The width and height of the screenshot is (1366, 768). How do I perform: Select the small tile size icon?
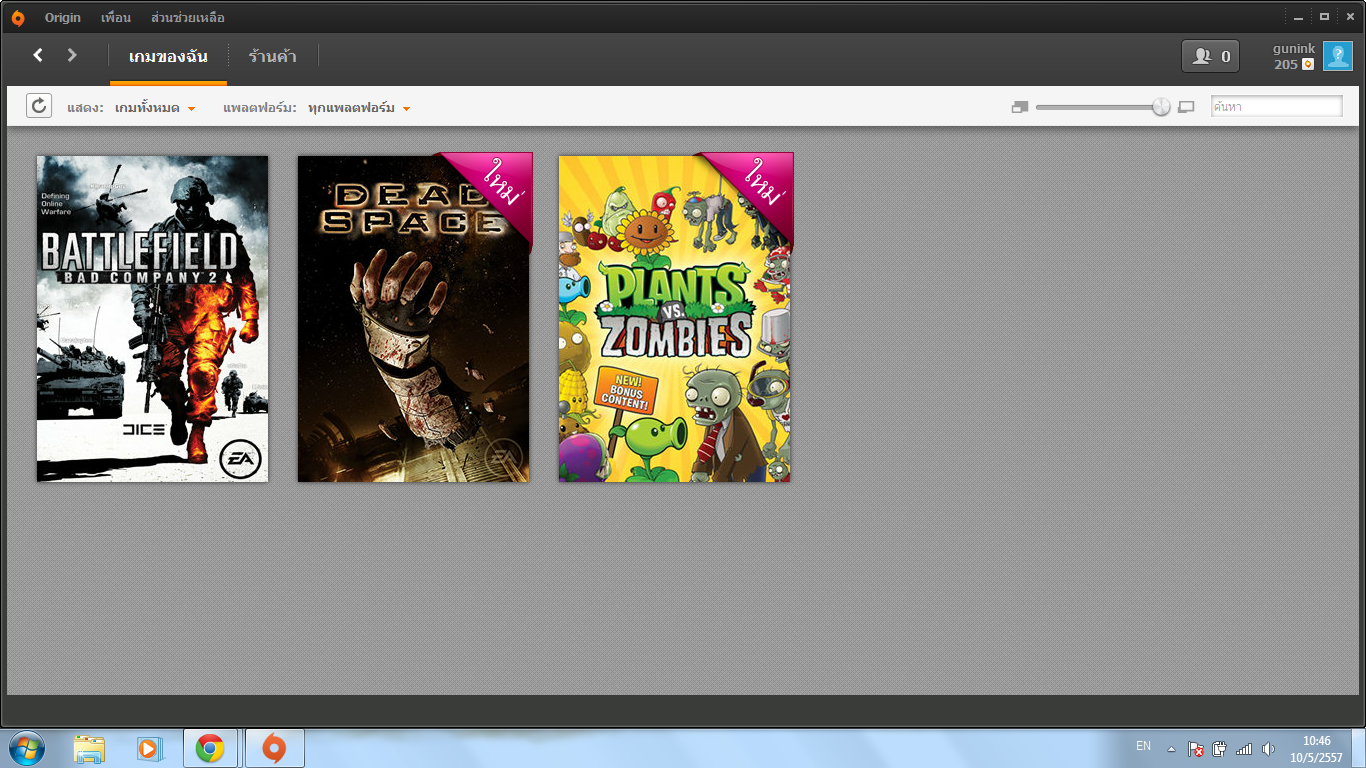1020,107
